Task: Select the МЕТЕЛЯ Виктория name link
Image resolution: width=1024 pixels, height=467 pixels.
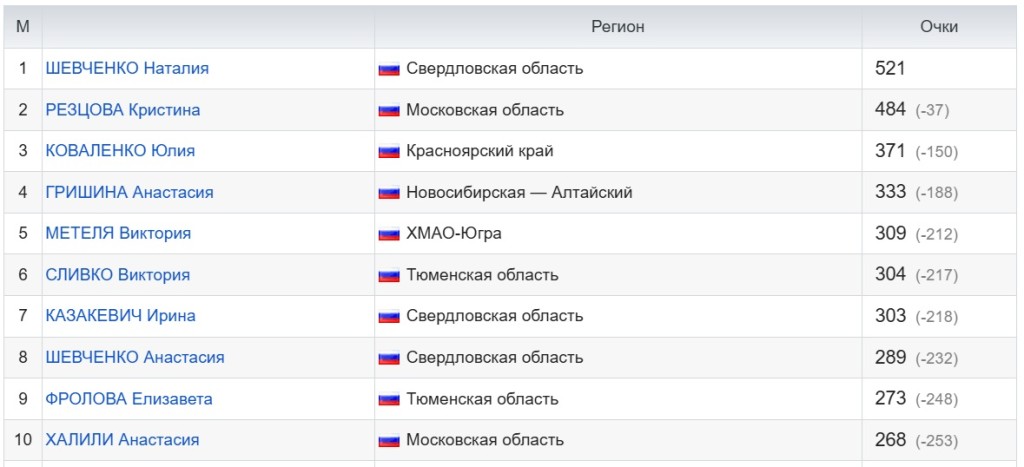Action: tap(118, 233)
